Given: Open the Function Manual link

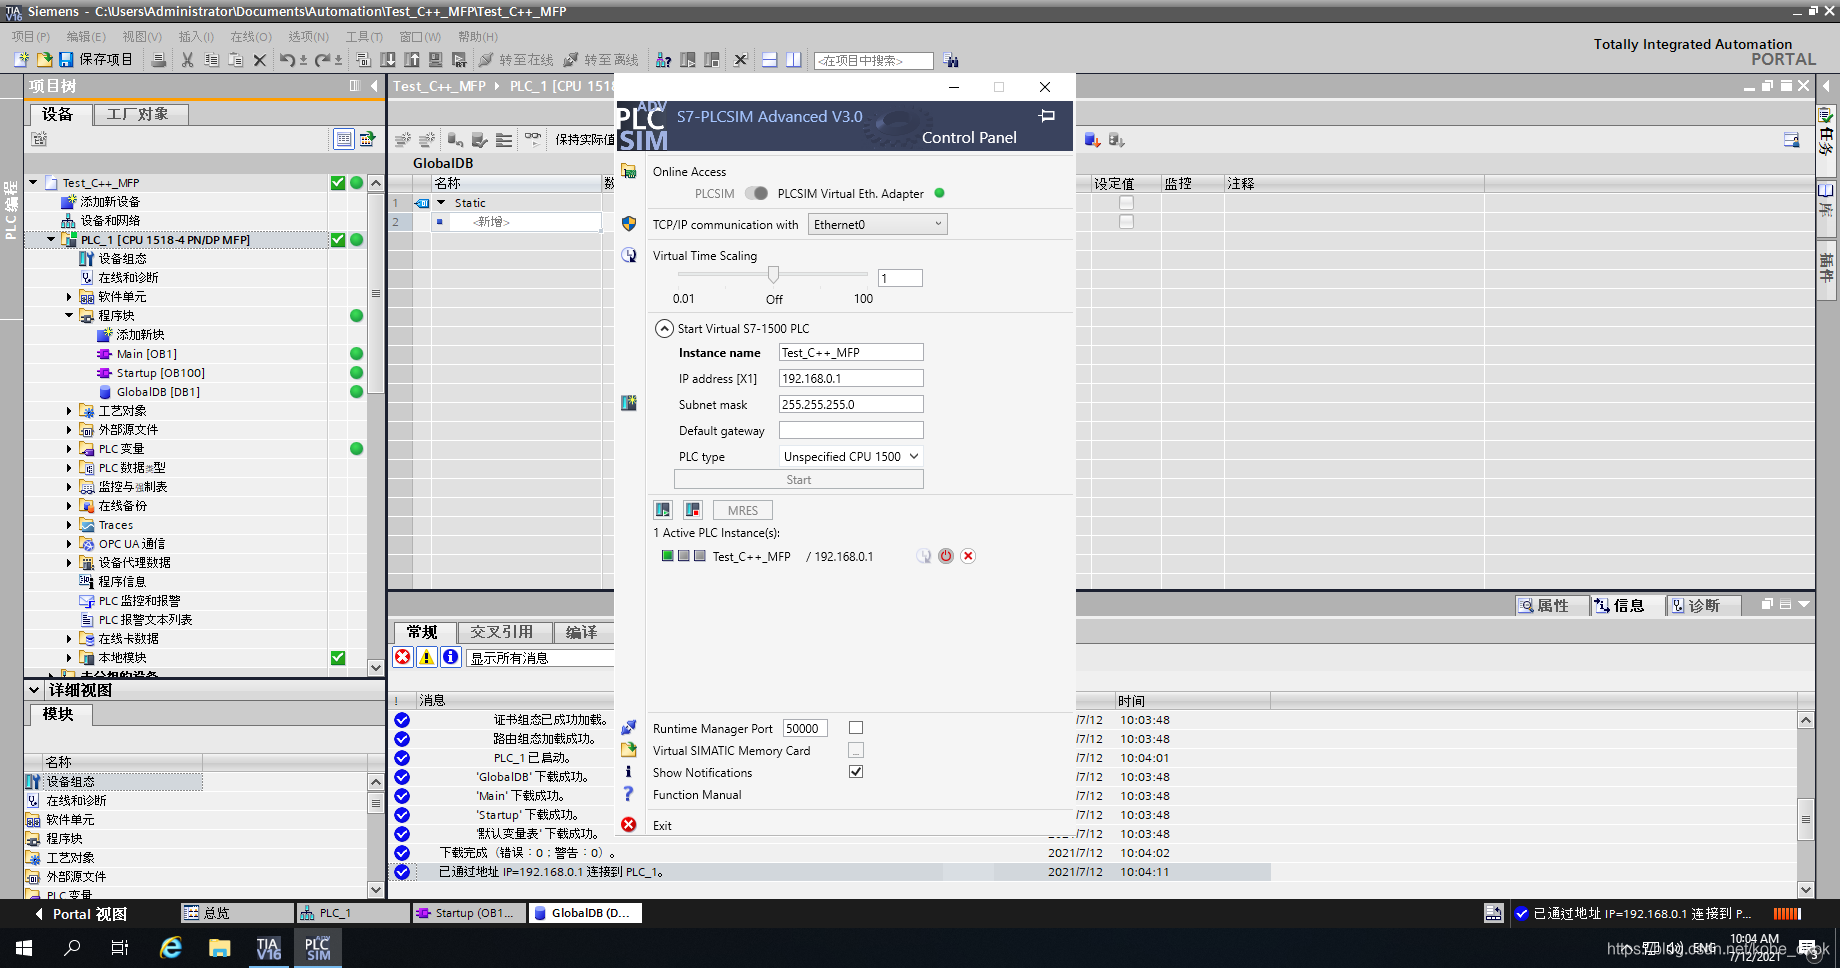Looking at the screenshot, I should 697,795.
